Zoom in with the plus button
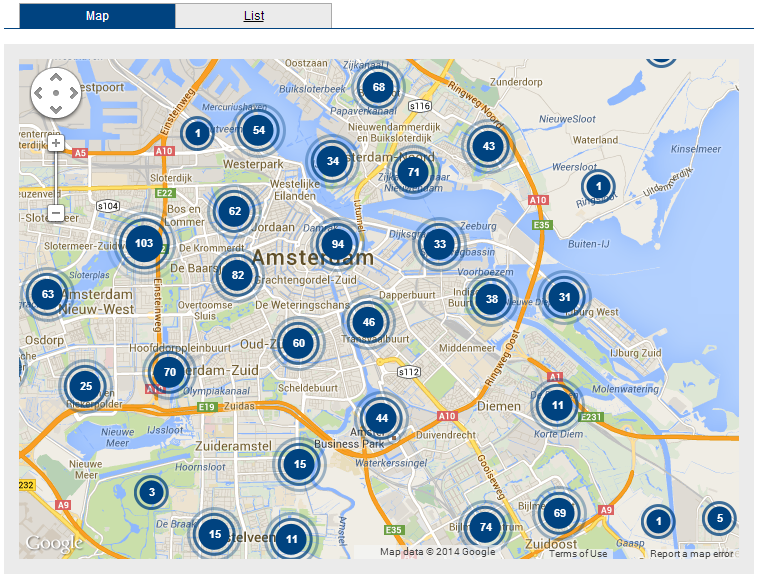Screen dimensions: 757x577 [x=56, y=143]
